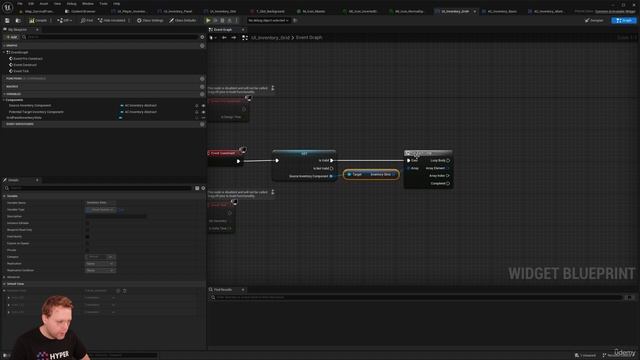Switch to Graph mode
Image resolution: width=640 pixels, height=360 pixels.
point(624,20)
